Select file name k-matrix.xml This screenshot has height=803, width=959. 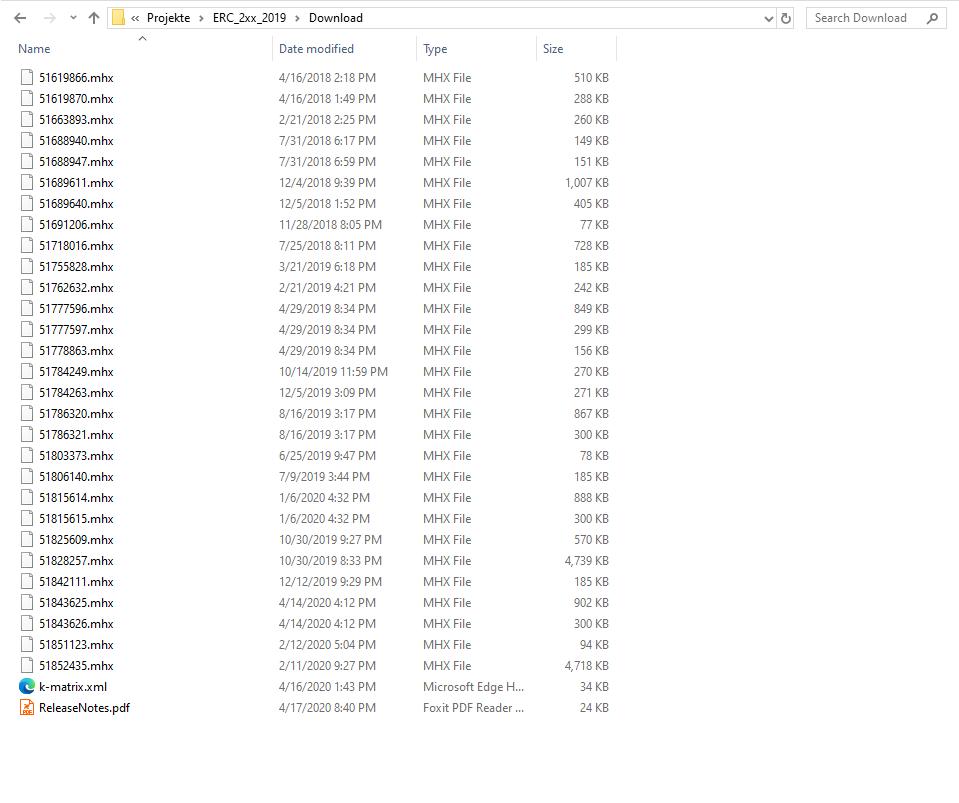tap(73, 687)
